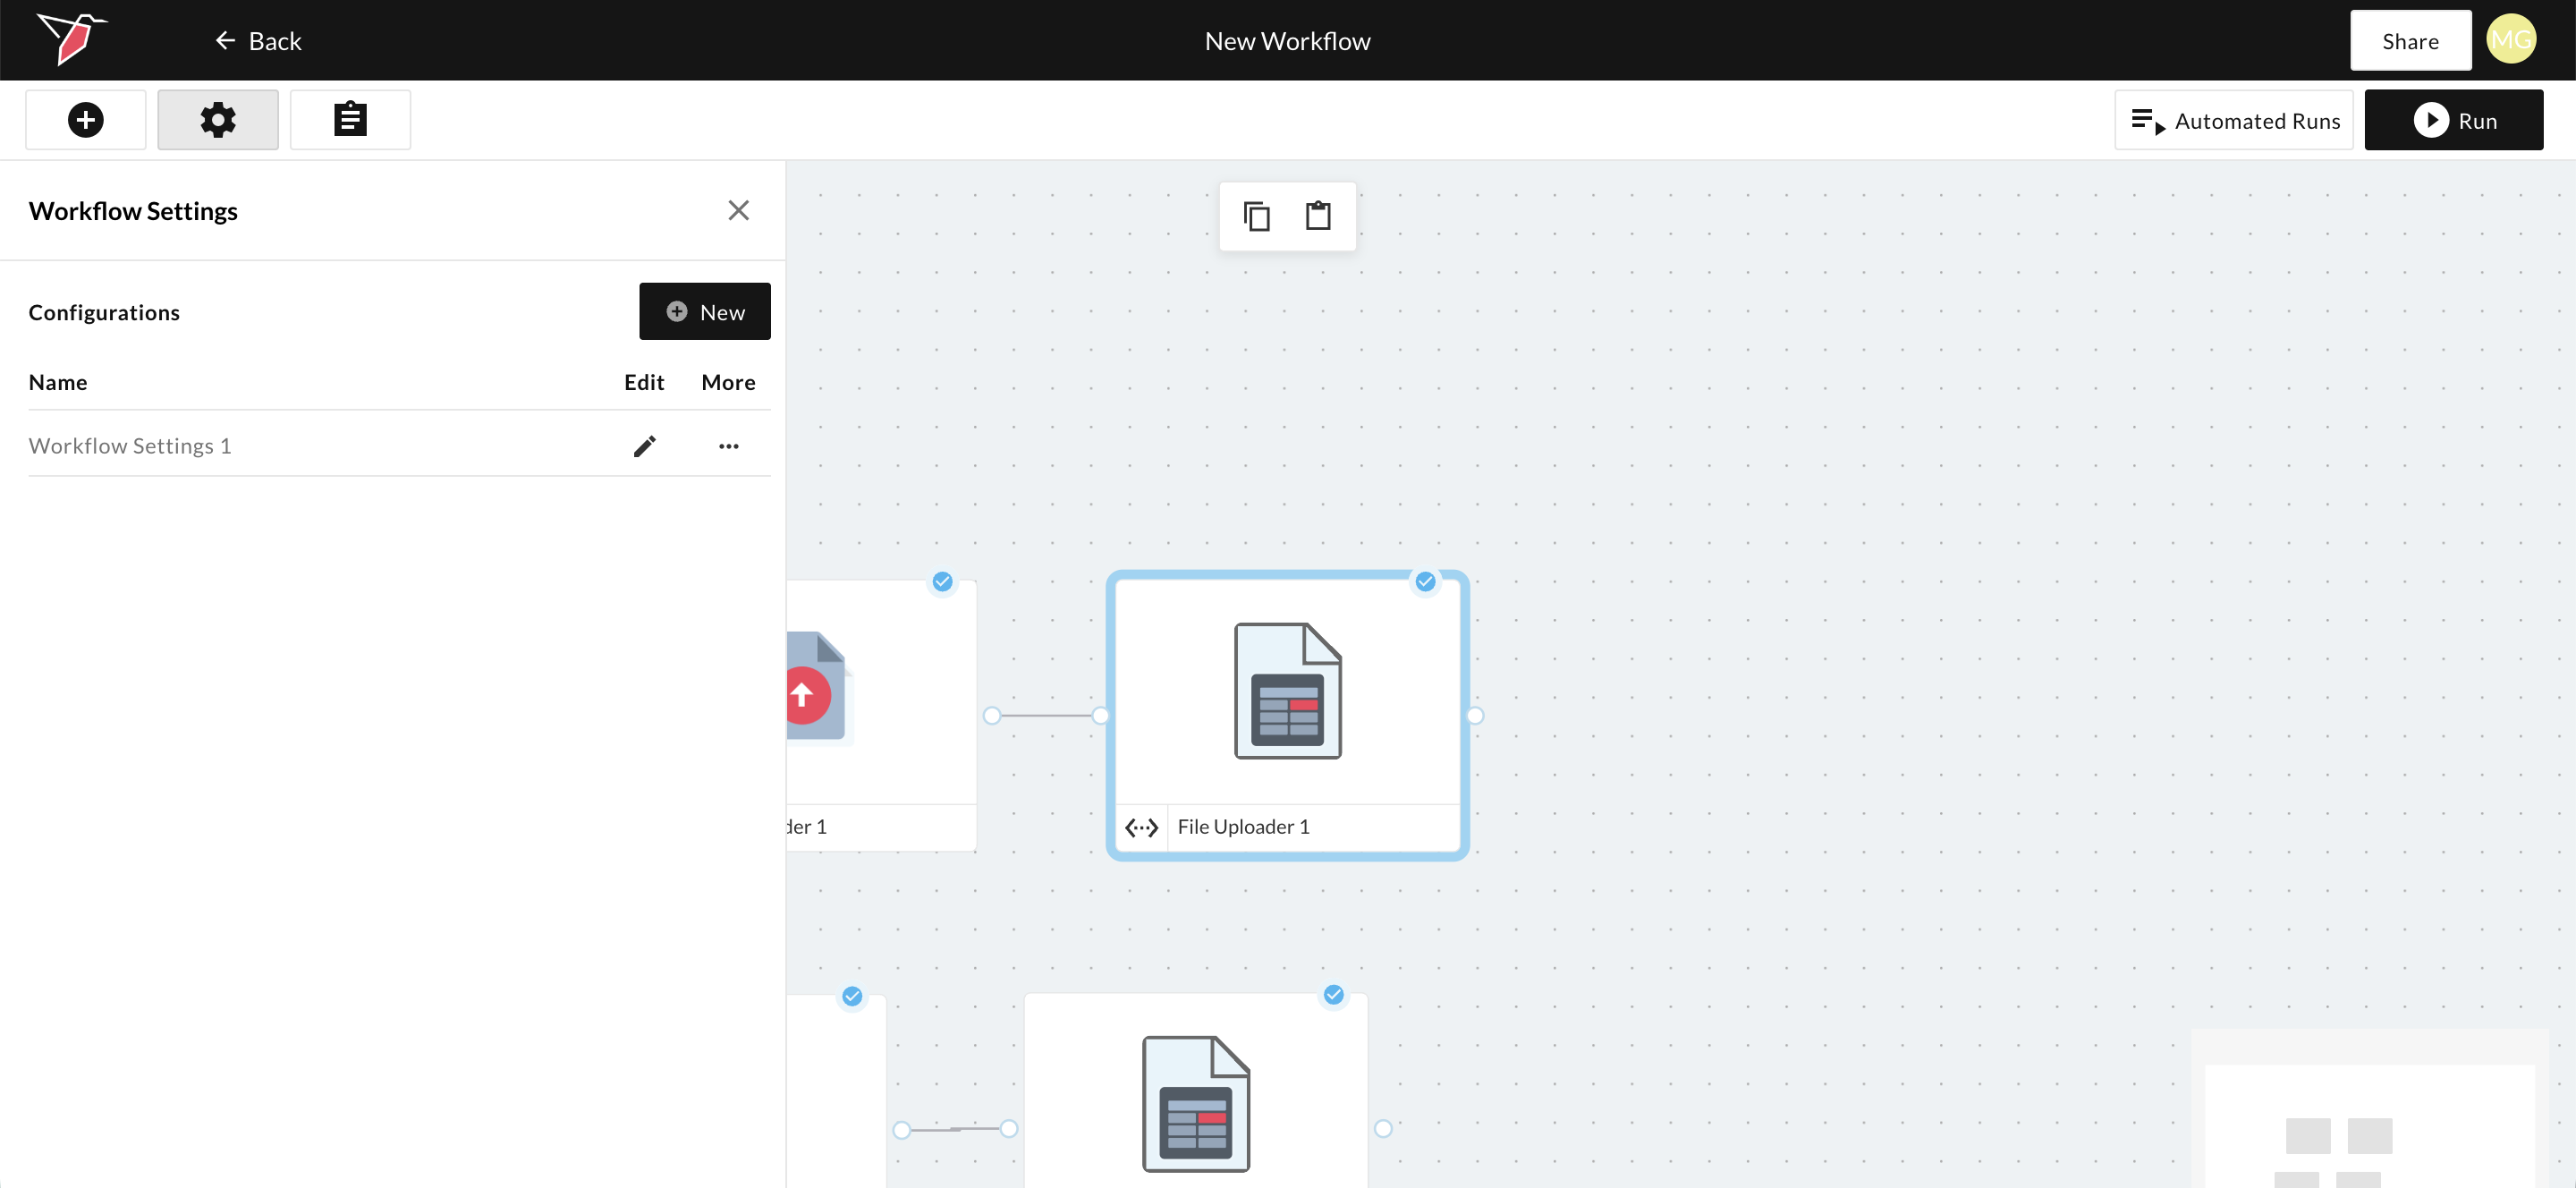
Task: Toggle checkmark on selected File Uploader 1 node
Action: [x=1425, y=581]
